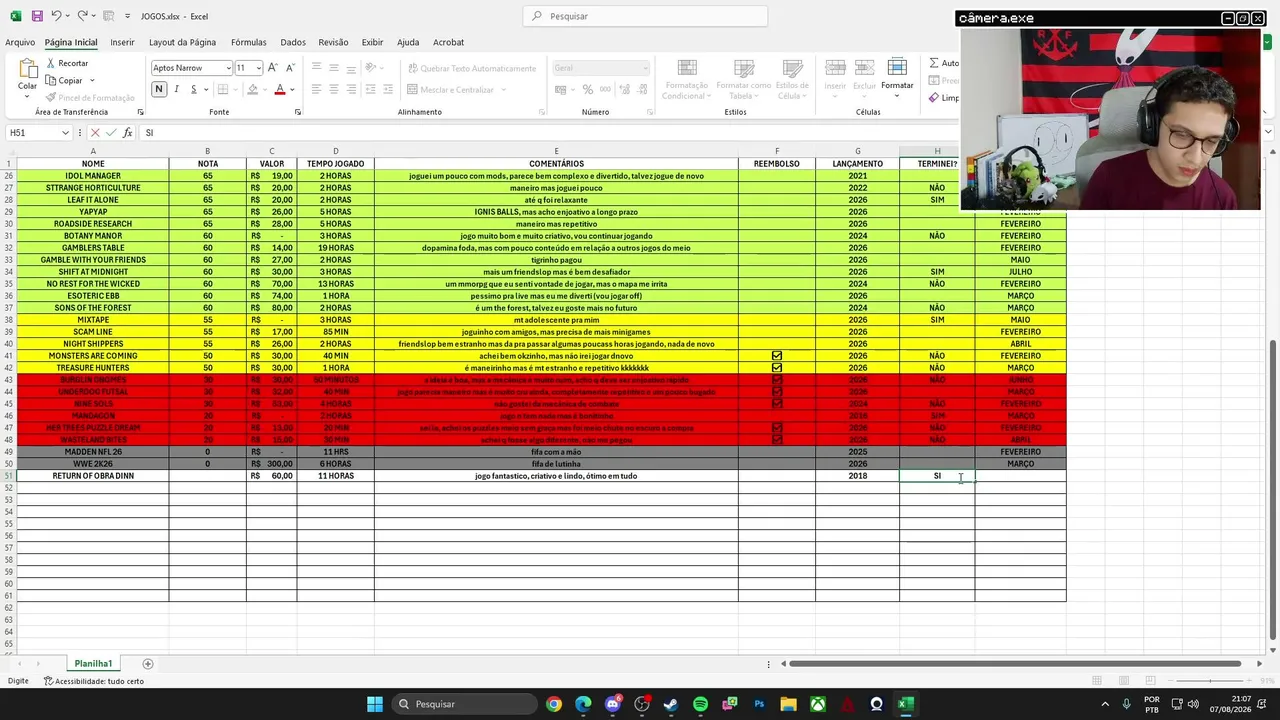The image size is (1280, 720).
Task: Confirm the cell entry with the green check
Action: click(111, 133)
